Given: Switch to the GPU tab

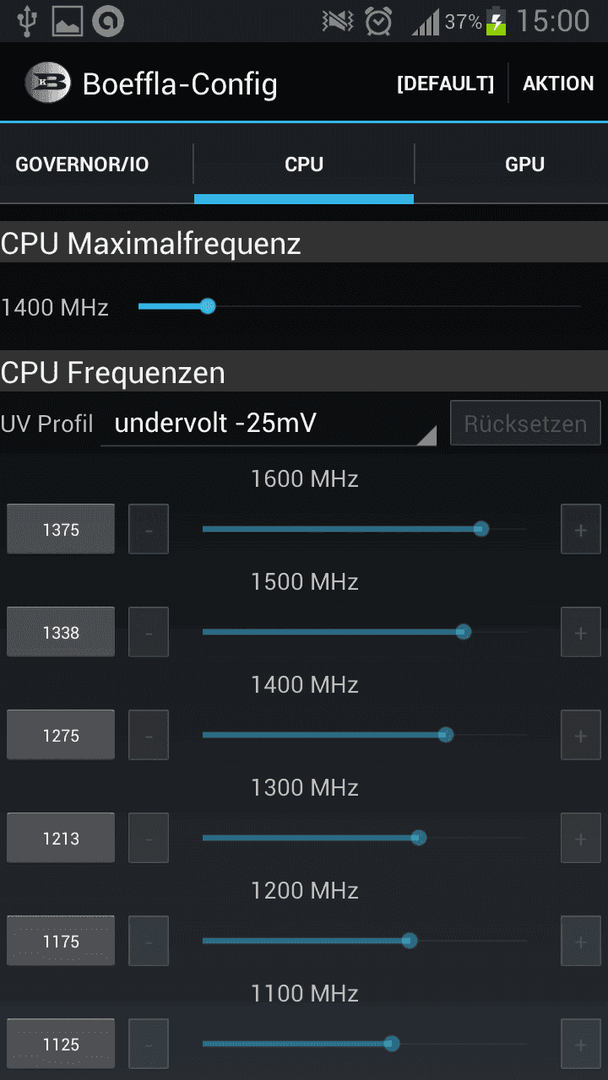Looking at the screenshot, I should (x=525, y=164).
